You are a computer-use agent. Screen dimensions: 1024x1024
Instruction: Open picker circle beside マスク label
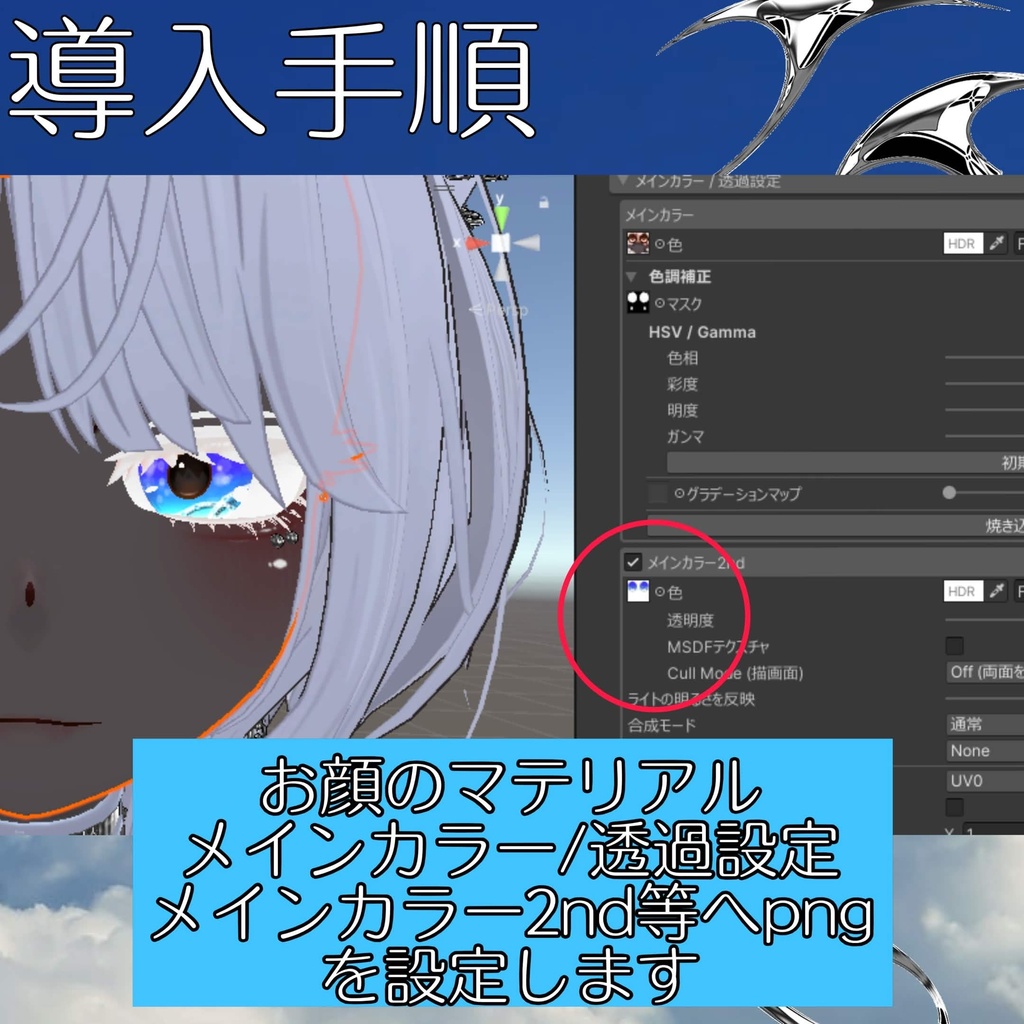660,303
